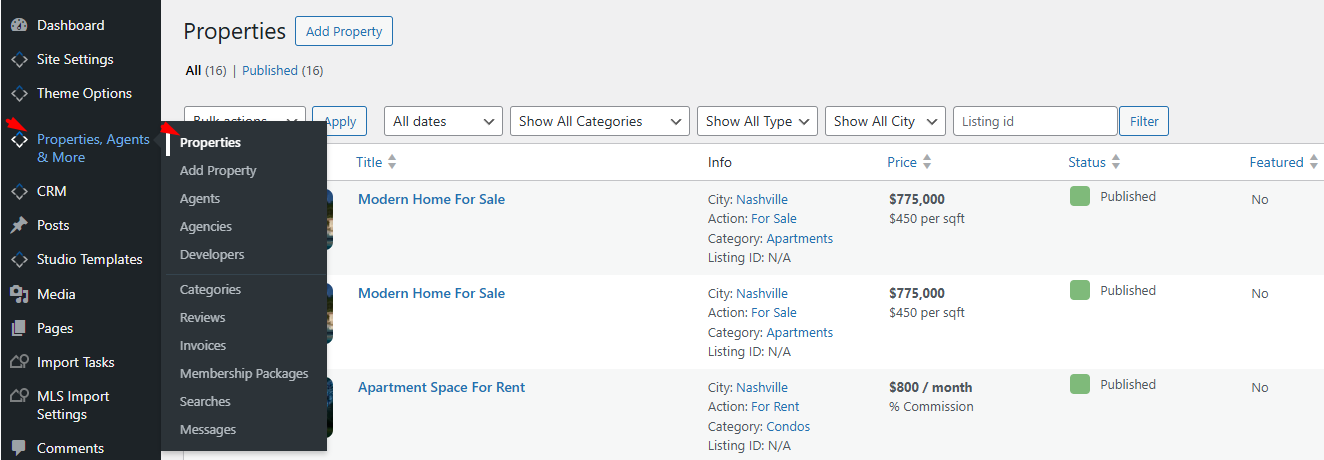
Task: Click the Dashboard gauge icon
Action: 19,25
